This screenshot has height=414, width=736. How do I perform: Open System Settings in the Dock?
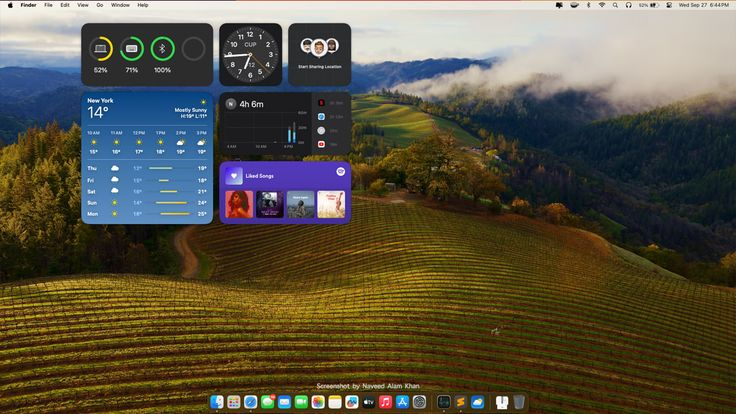coord(419,402)
